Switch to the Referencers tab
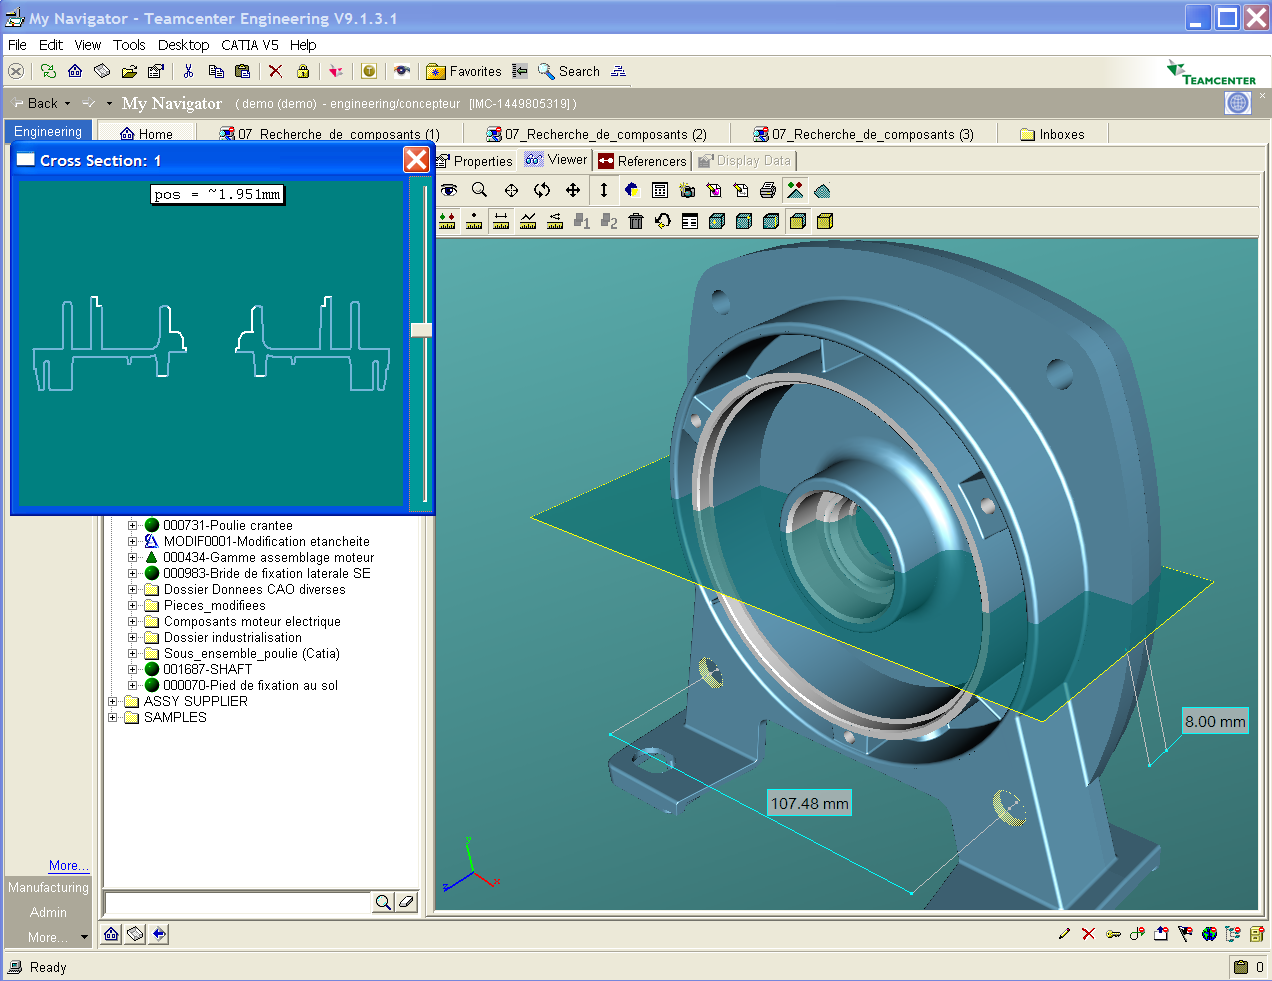 (x=642, y=160)
